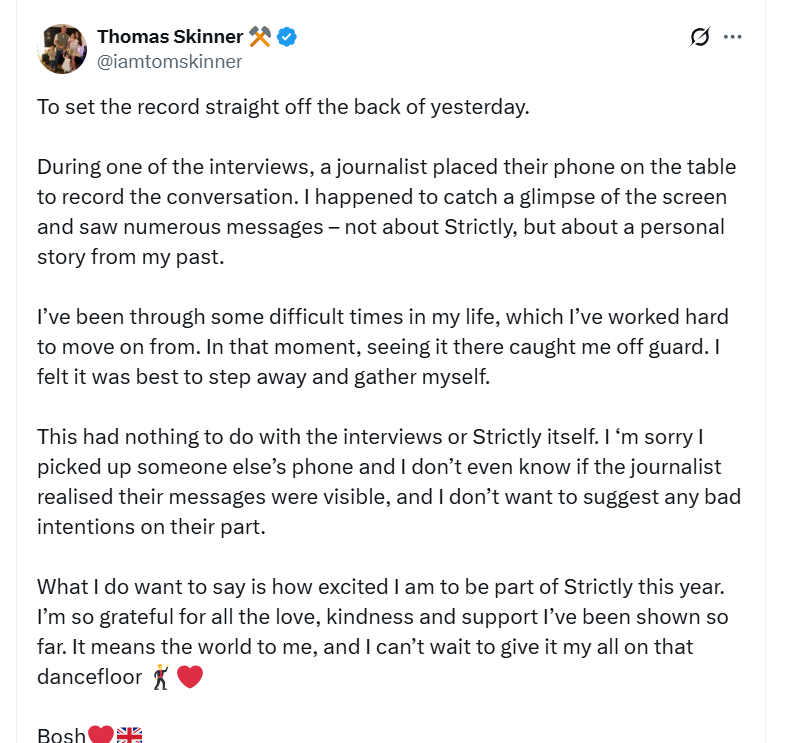Click the Thomas Skinner display name

tap(170, 37)
